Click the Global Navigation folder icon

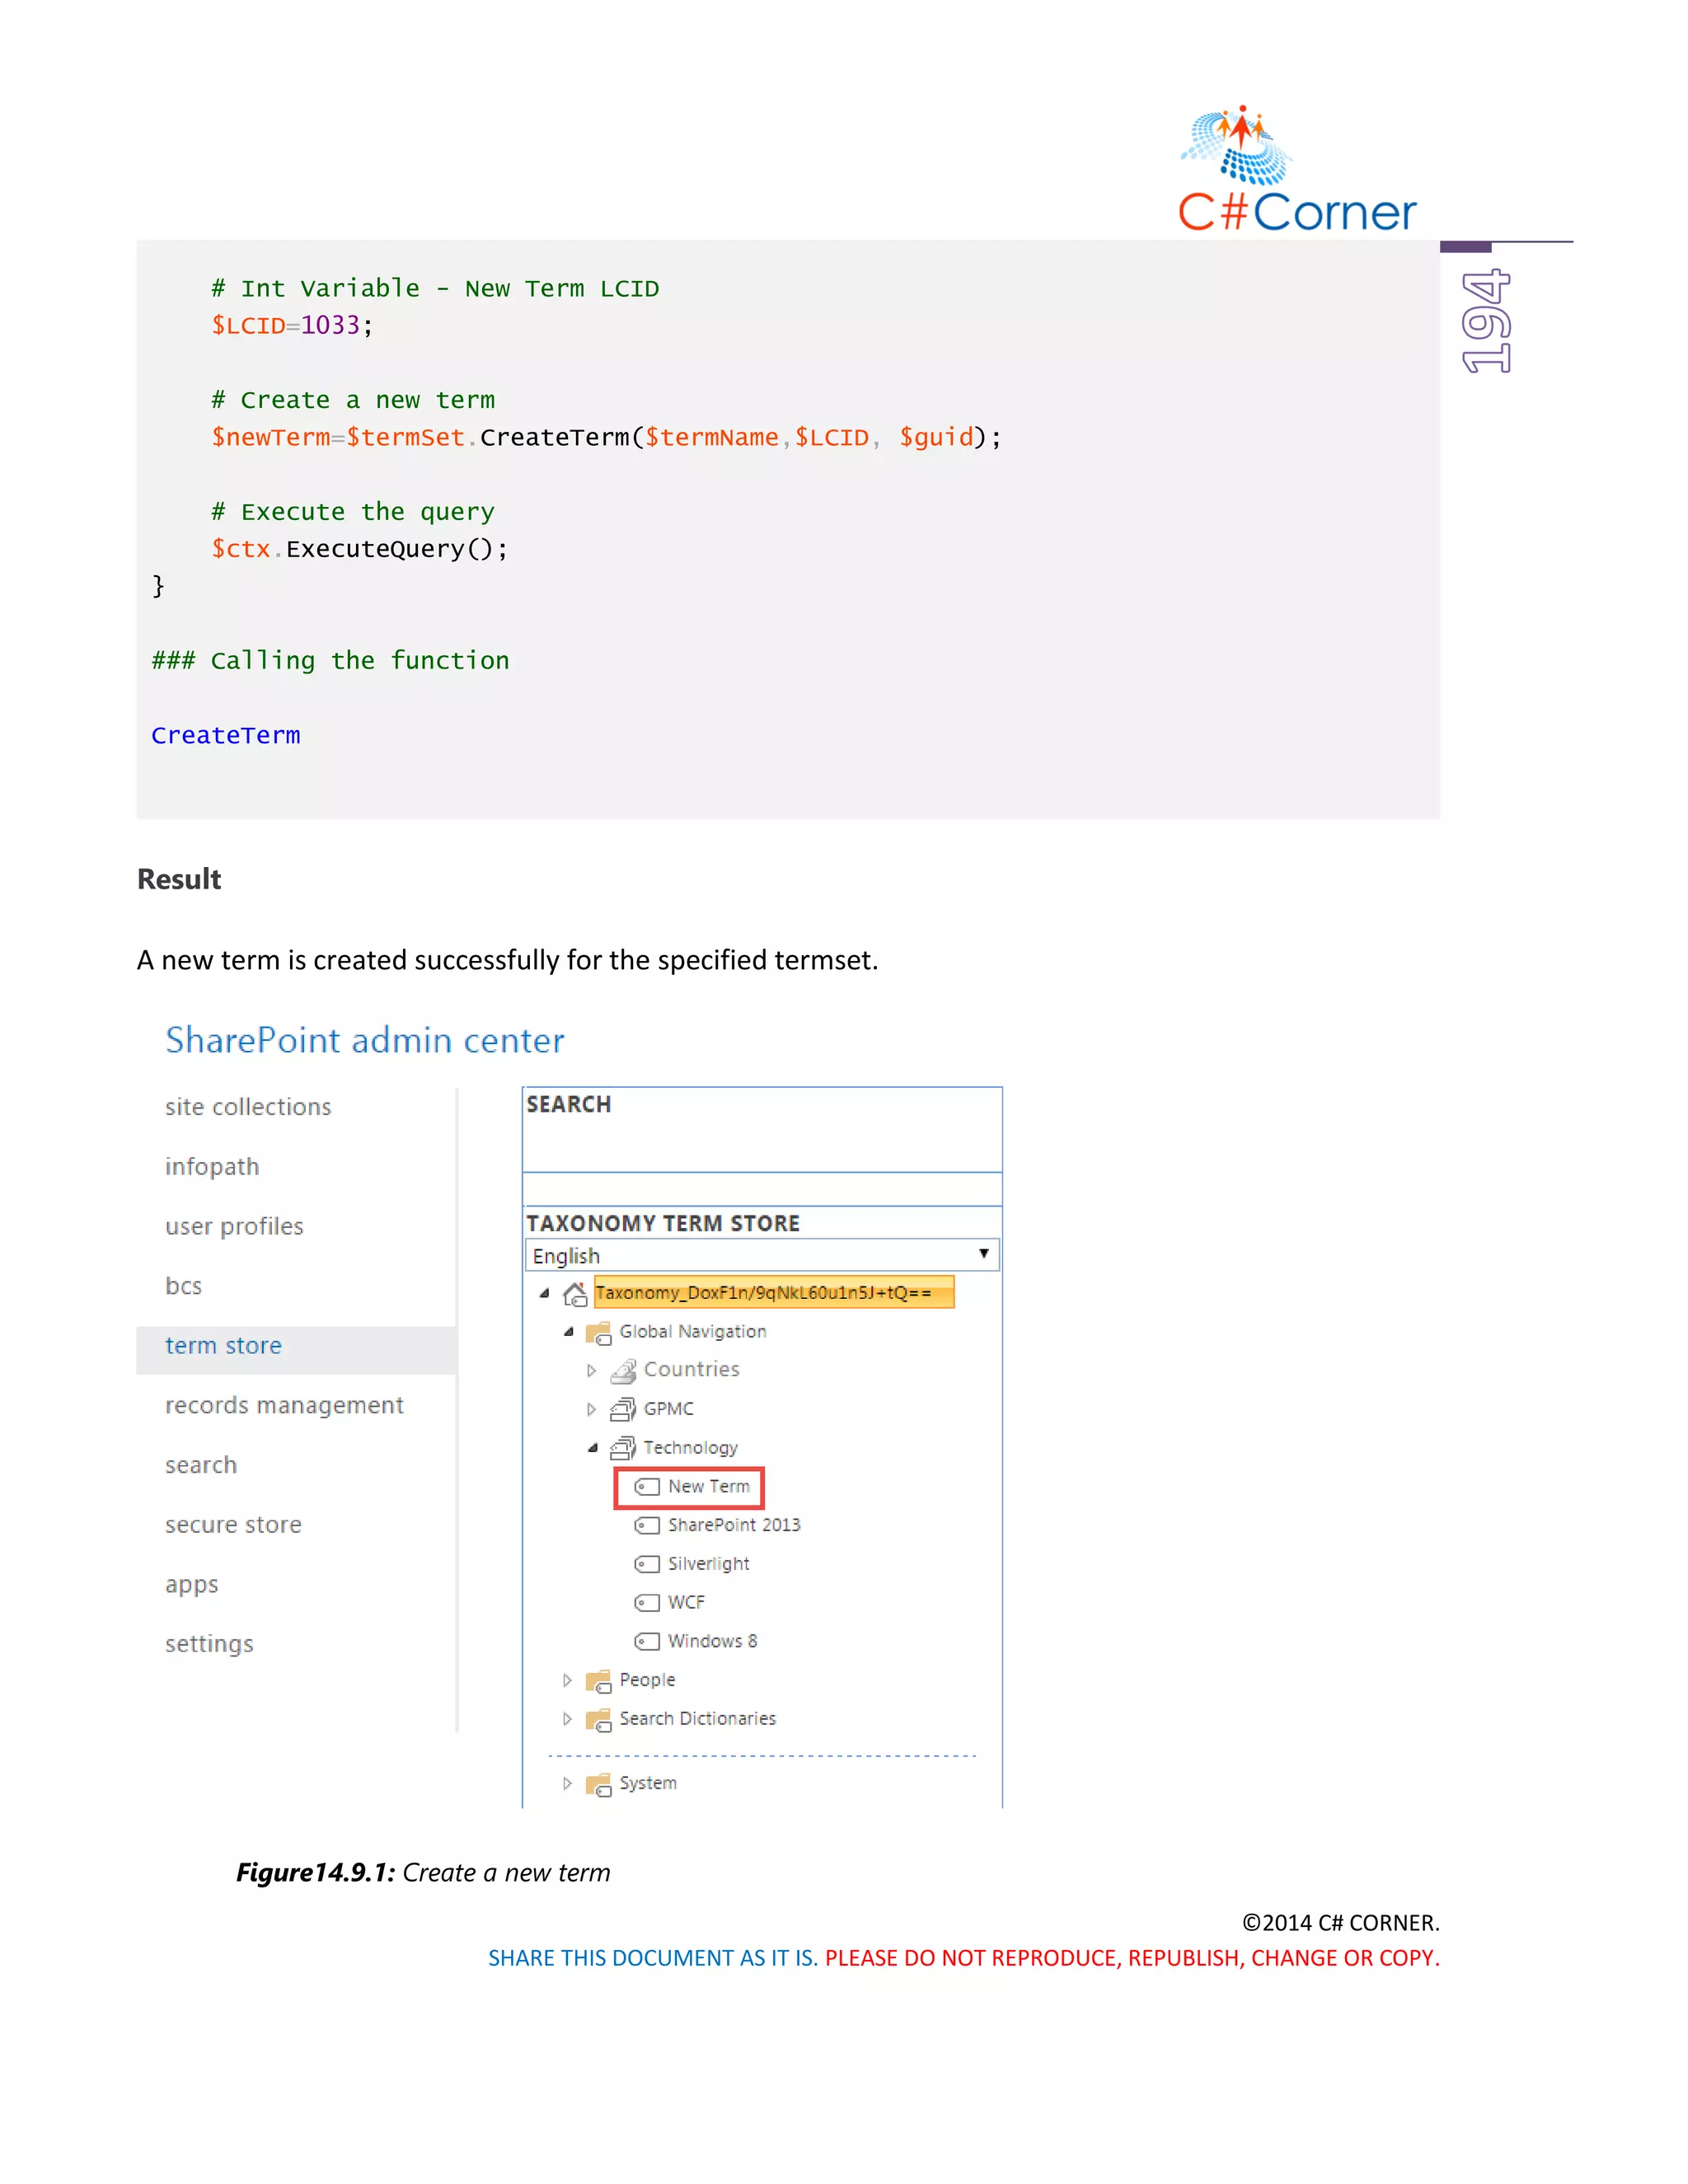[599, 1333]
